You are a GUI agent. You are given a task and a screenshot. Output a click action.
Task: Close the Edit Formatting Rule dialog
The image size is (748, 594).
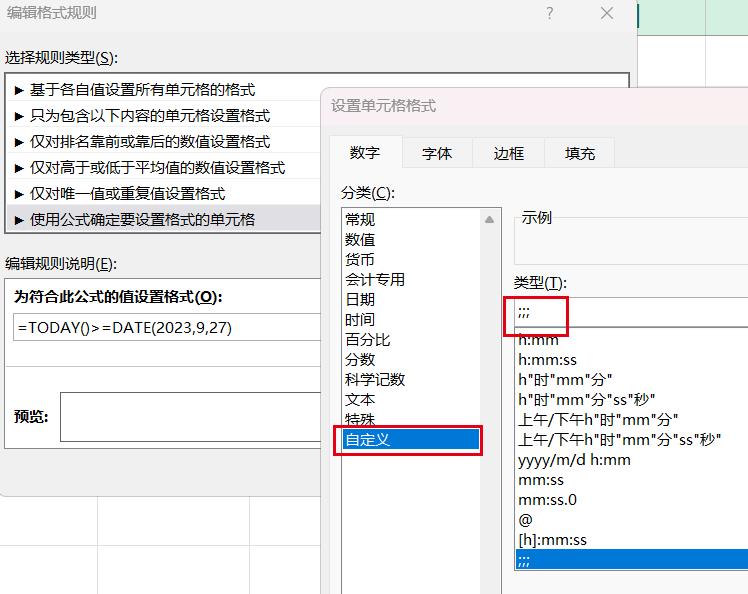[x=607, y=13]
